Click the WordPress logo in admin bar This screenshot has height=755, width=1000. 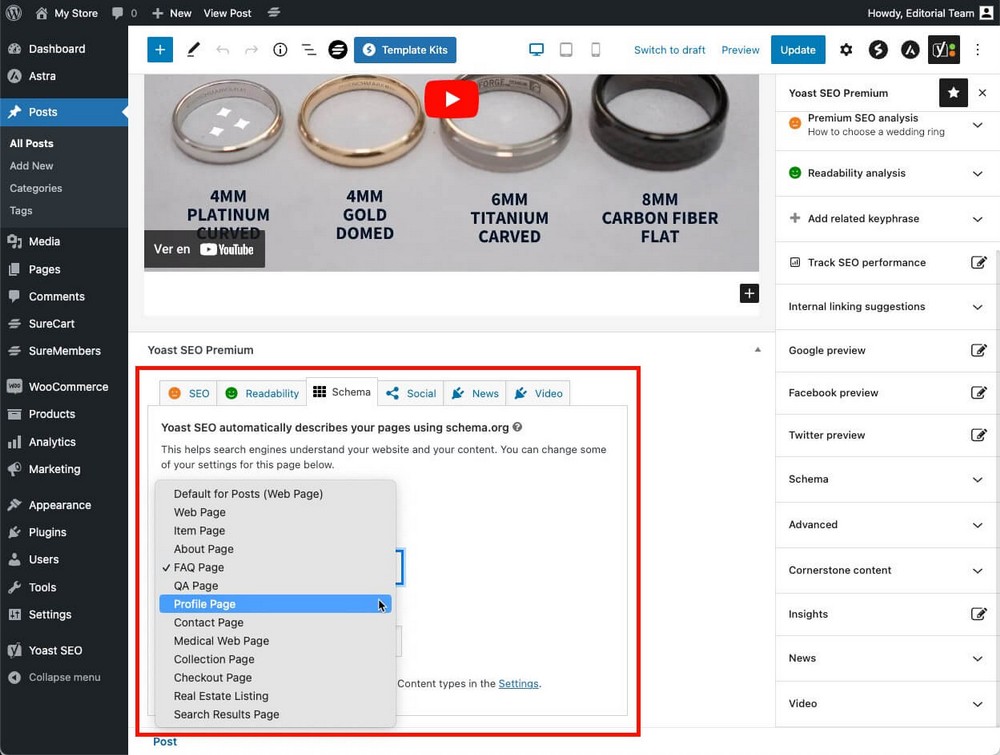pyautogui.click(x=13, y=13)
